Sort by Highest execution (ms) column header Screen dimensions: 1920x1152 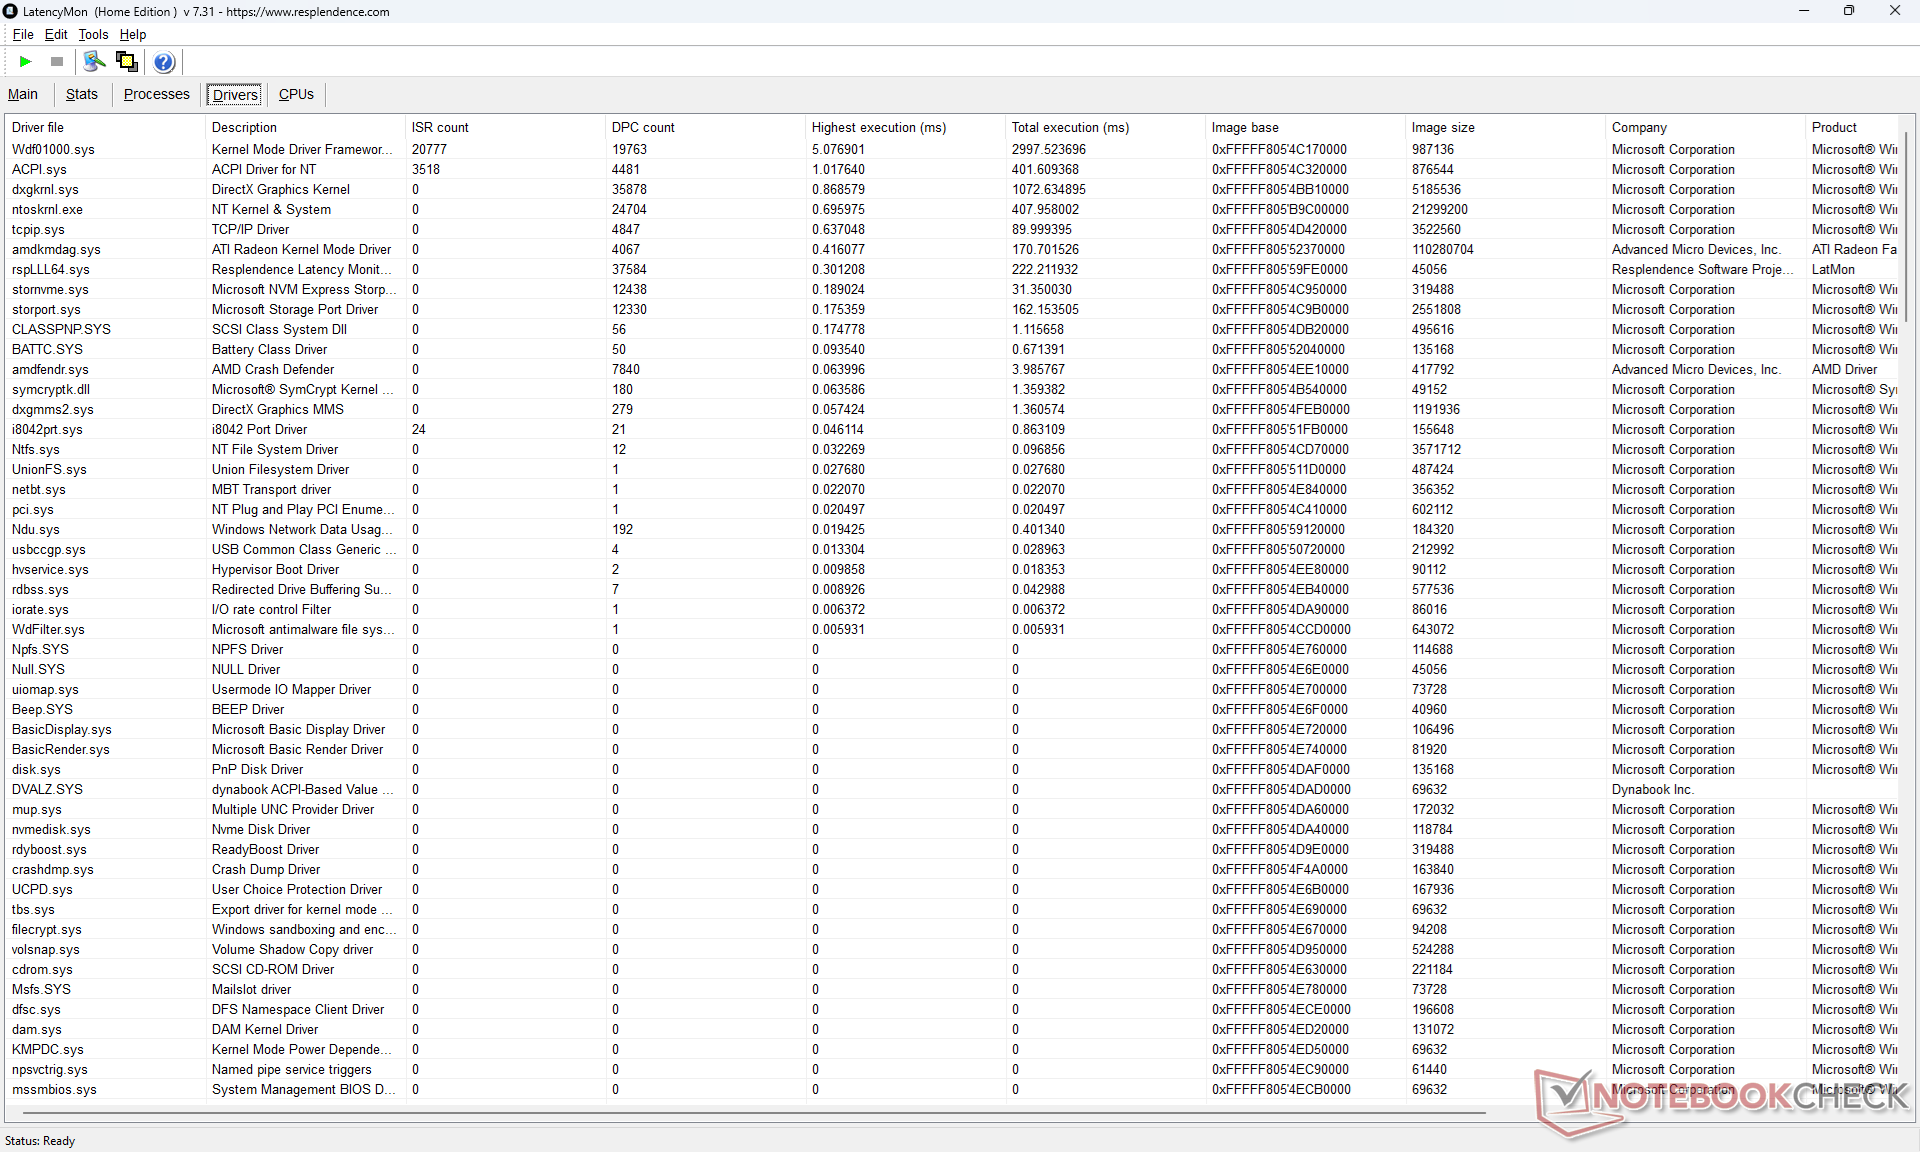coord(878,127)
